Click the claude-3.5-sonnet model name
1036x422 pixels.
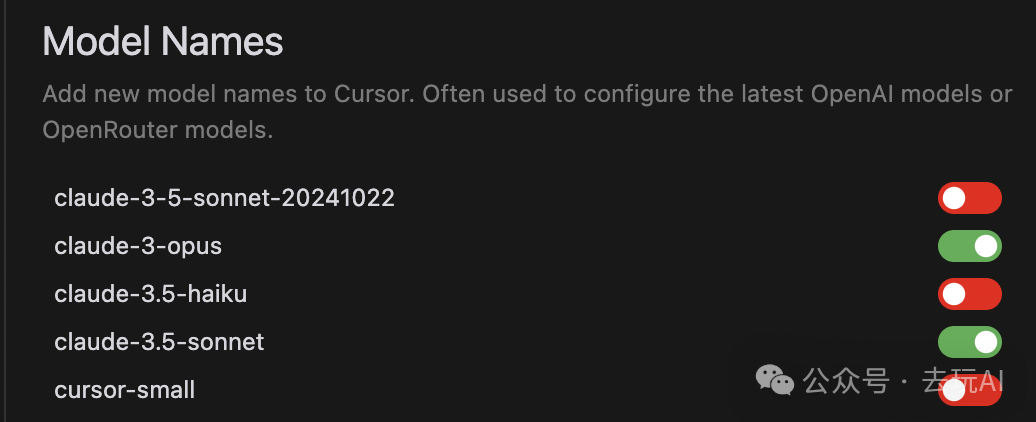[159, 341]
